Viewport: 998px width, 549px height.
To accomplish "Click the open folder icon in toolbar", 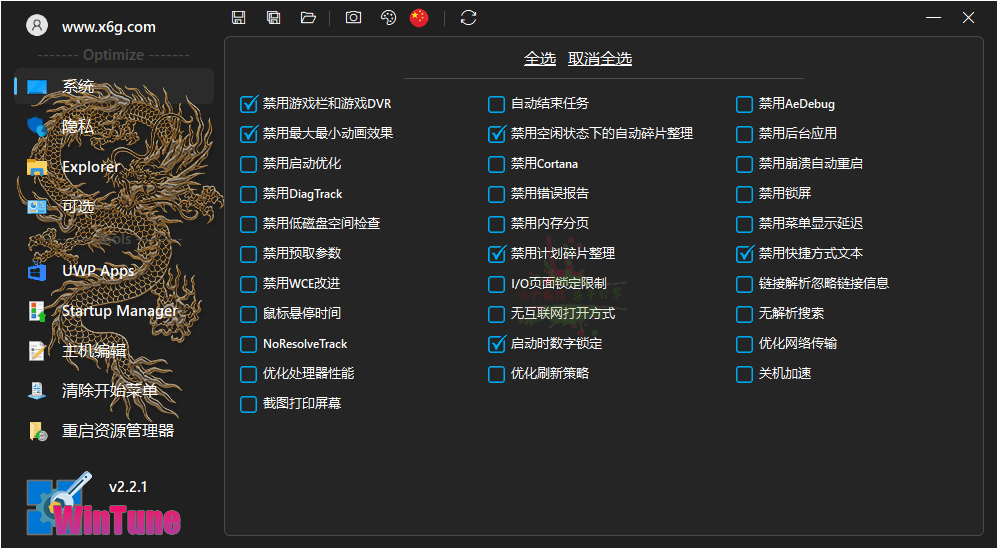I will pyautogui.click(x=308, y=17).
